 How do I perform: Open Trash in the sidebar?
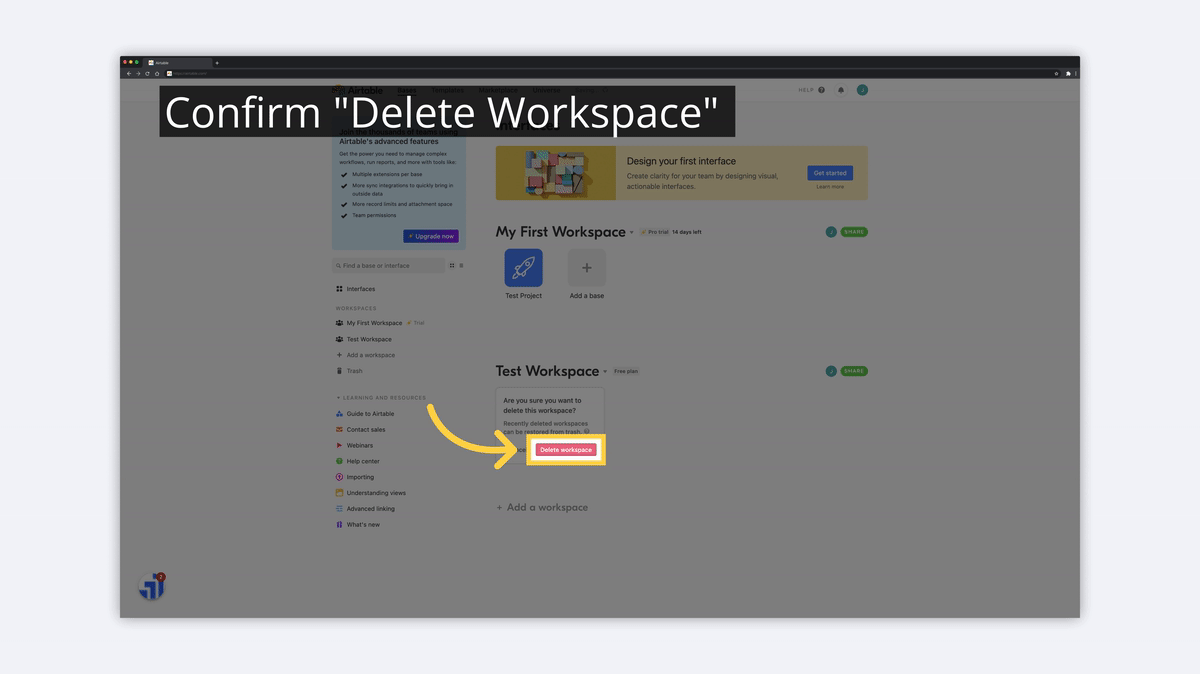point(350,371)
